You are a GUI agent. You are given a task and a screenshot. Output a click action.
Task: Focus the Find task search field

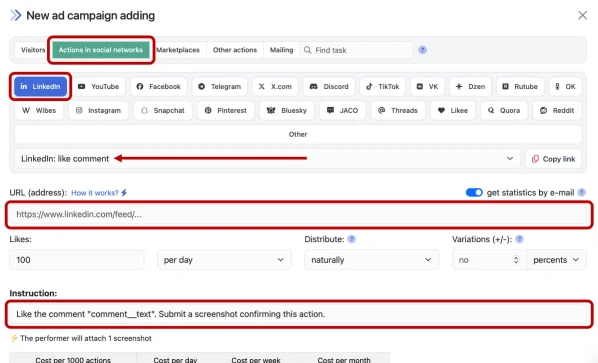[356, 50]
